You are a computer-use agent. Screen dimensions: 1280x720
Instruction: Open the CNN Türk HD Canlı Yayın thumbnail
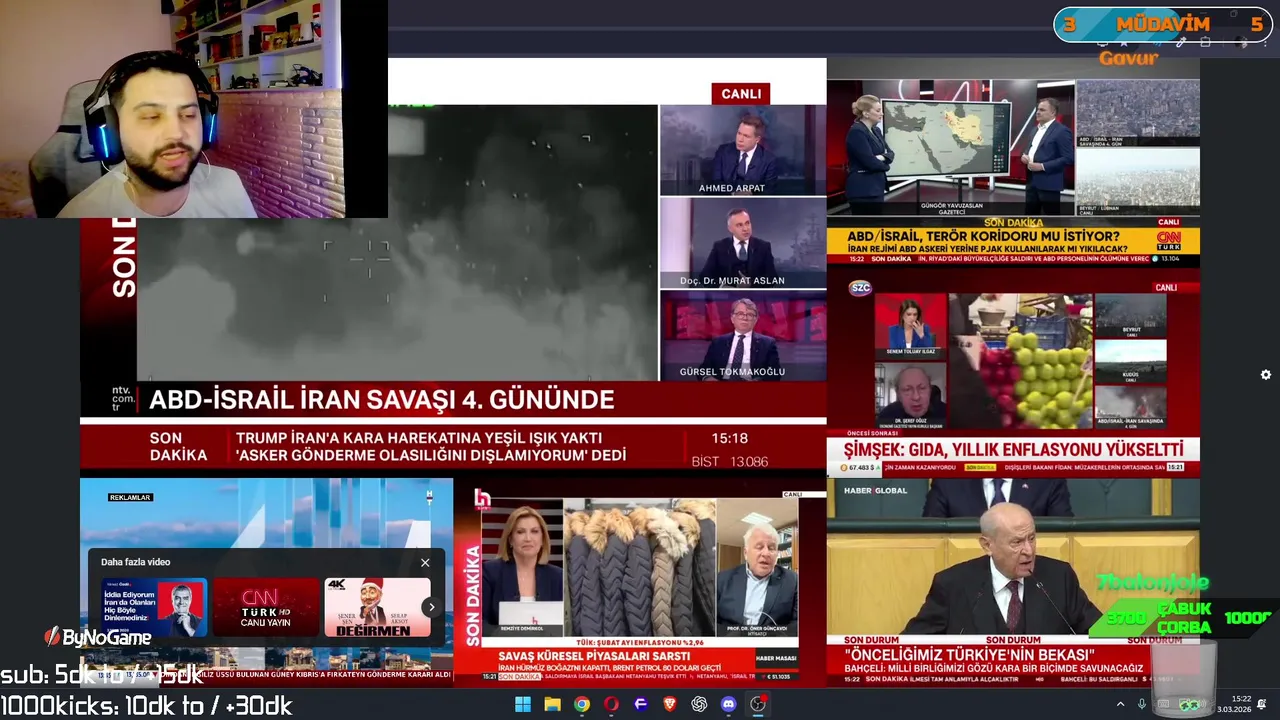coord(265,607)
